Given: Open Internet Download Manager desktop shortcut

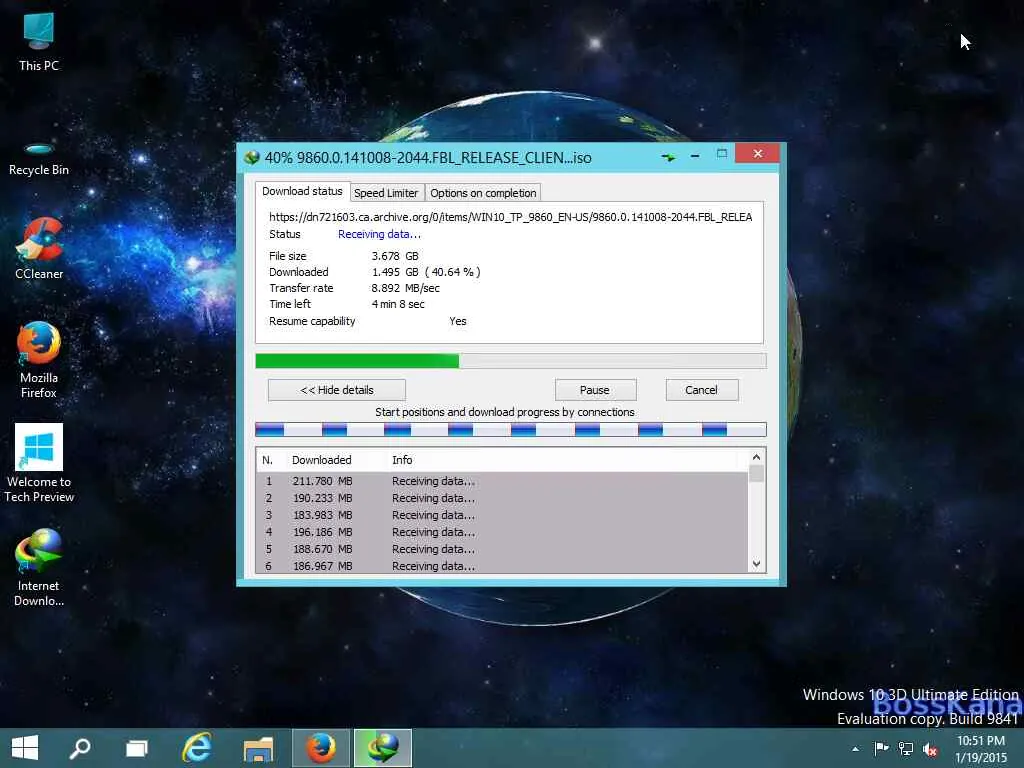Looking at the screenshot, I should pos(39,568).
